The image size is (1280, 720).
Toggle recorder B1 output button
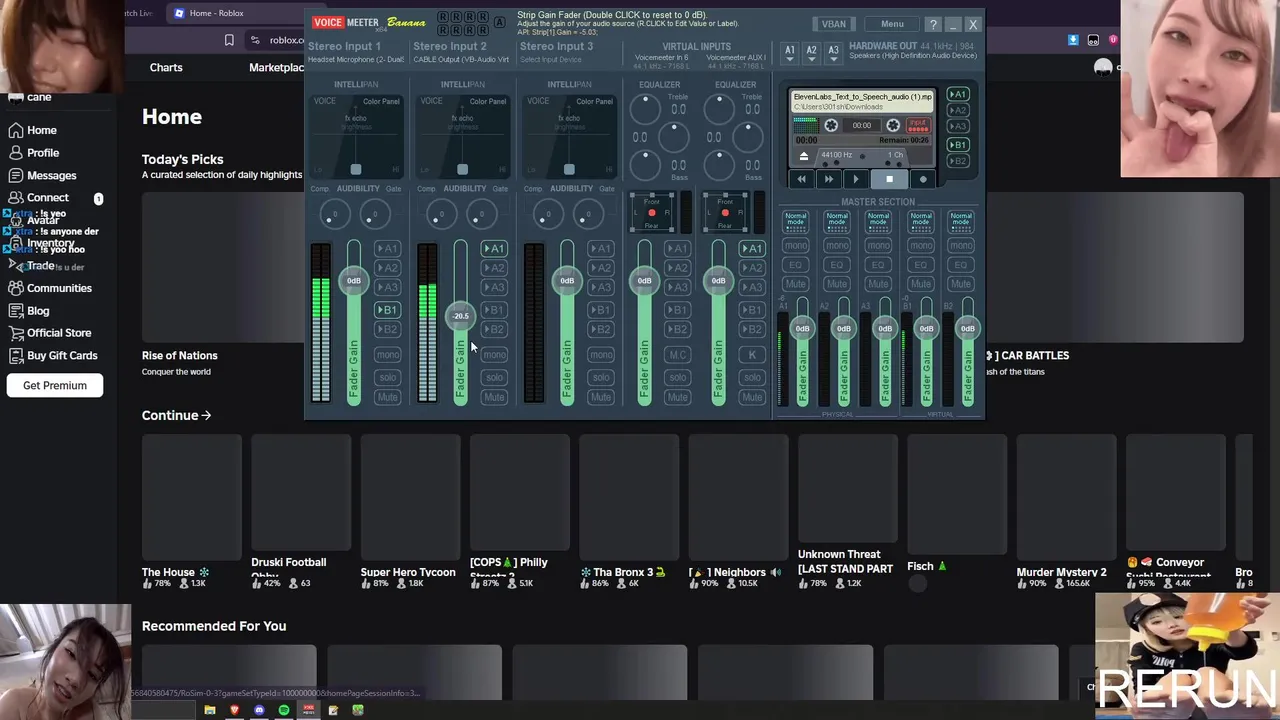[958, 144]
